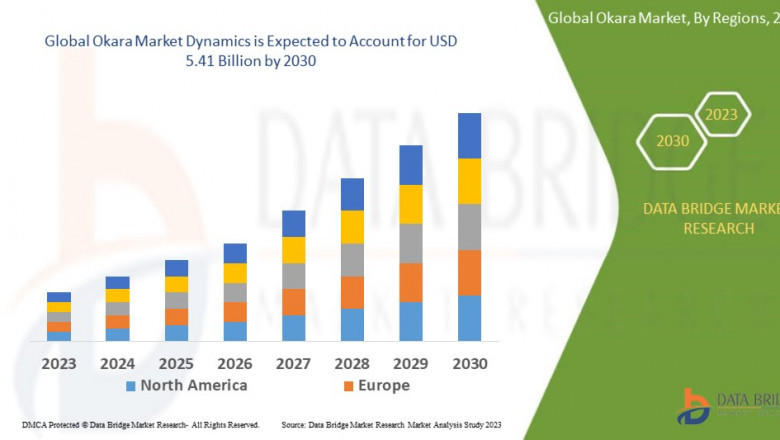Select the North America legend label

pyautogui.click(x=194, y=385)
